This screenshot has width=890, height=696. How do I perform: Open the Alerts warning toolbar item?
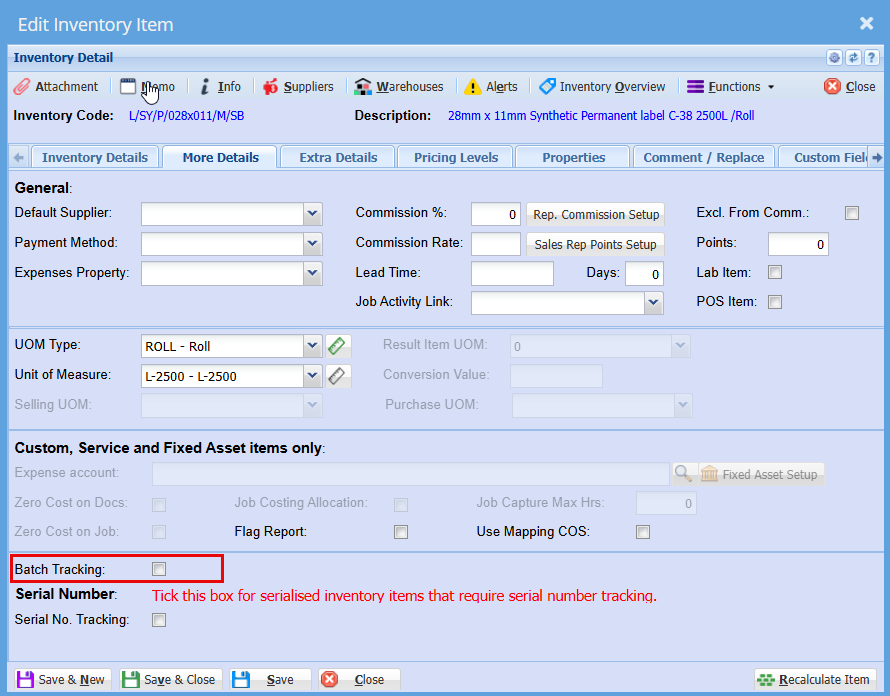click(x=491, y=87)
